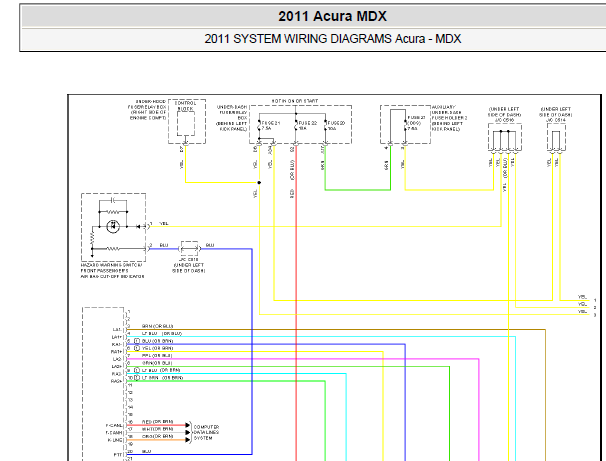Click the "GRN (OR BLU)" pin 8 wire label
The image size is (606, 461).
[157, 363]
